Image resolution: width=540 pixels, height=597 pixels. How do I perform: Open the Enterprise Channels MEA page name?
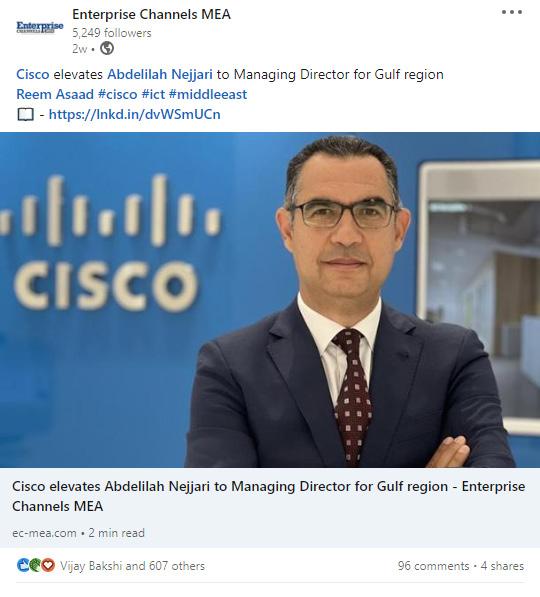coord(152,14)
